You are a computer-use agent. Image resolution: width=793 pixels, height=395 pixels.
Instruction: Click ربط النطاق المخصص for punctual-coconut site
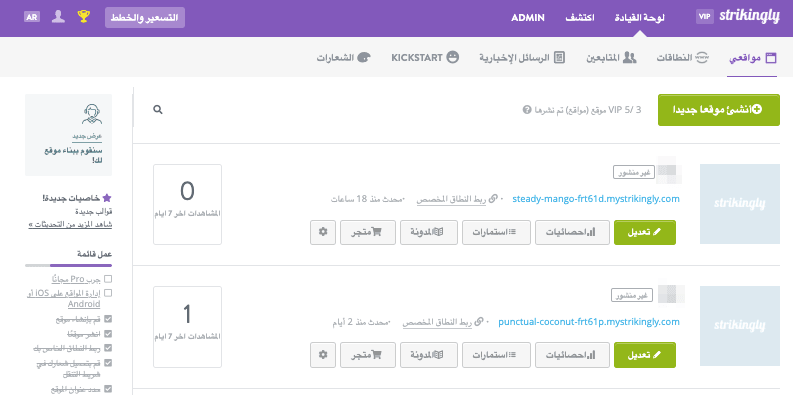pyautogui.click(x=437, y=322)
